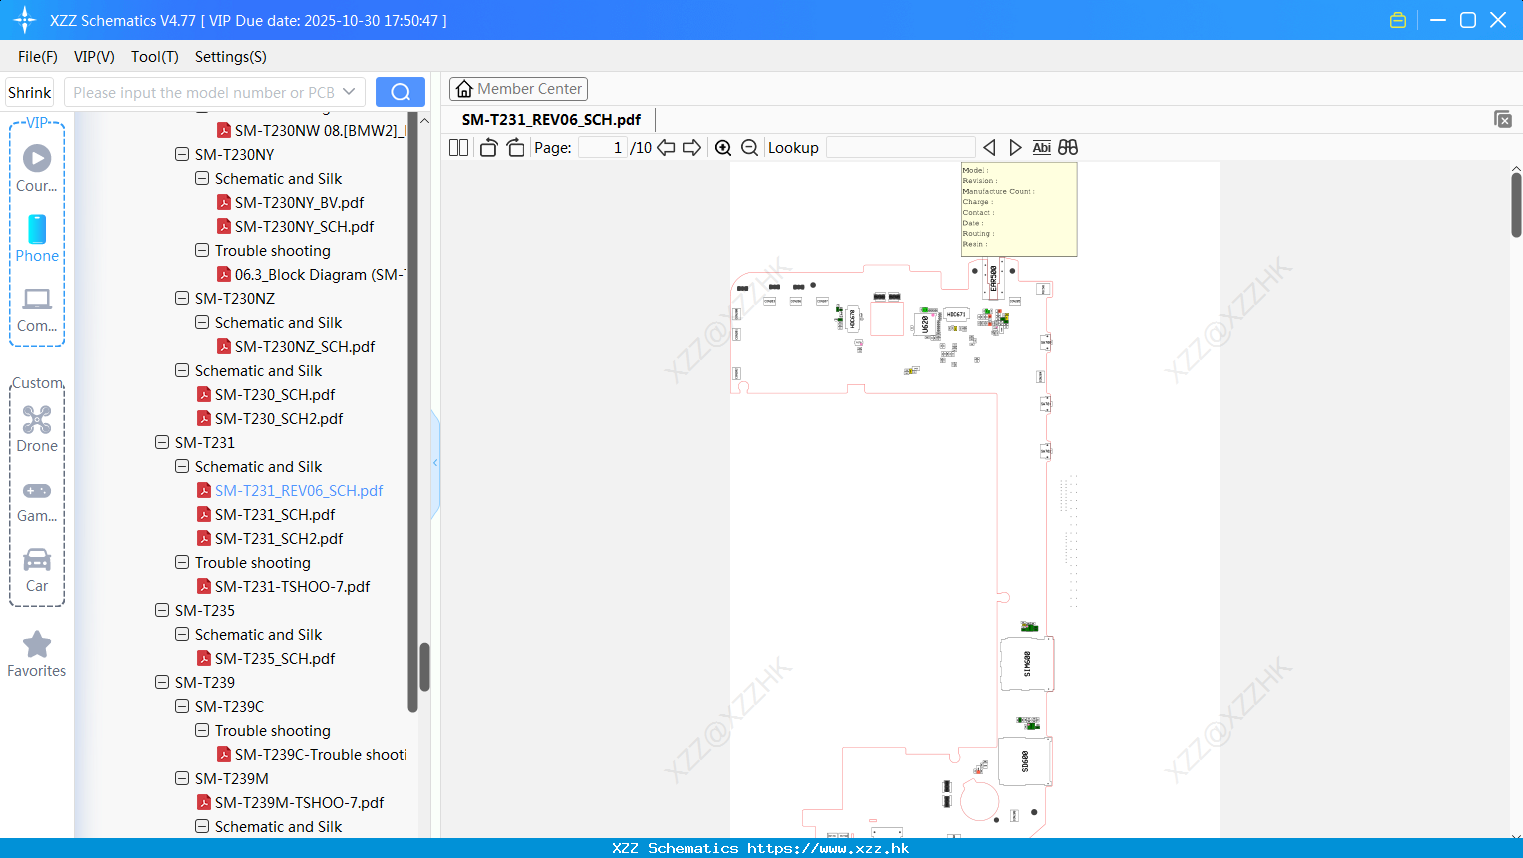Viewport: 1523px width, 858px height.
Task: Collapse the SM-T231 node
Action: click(x=162, y=442)
